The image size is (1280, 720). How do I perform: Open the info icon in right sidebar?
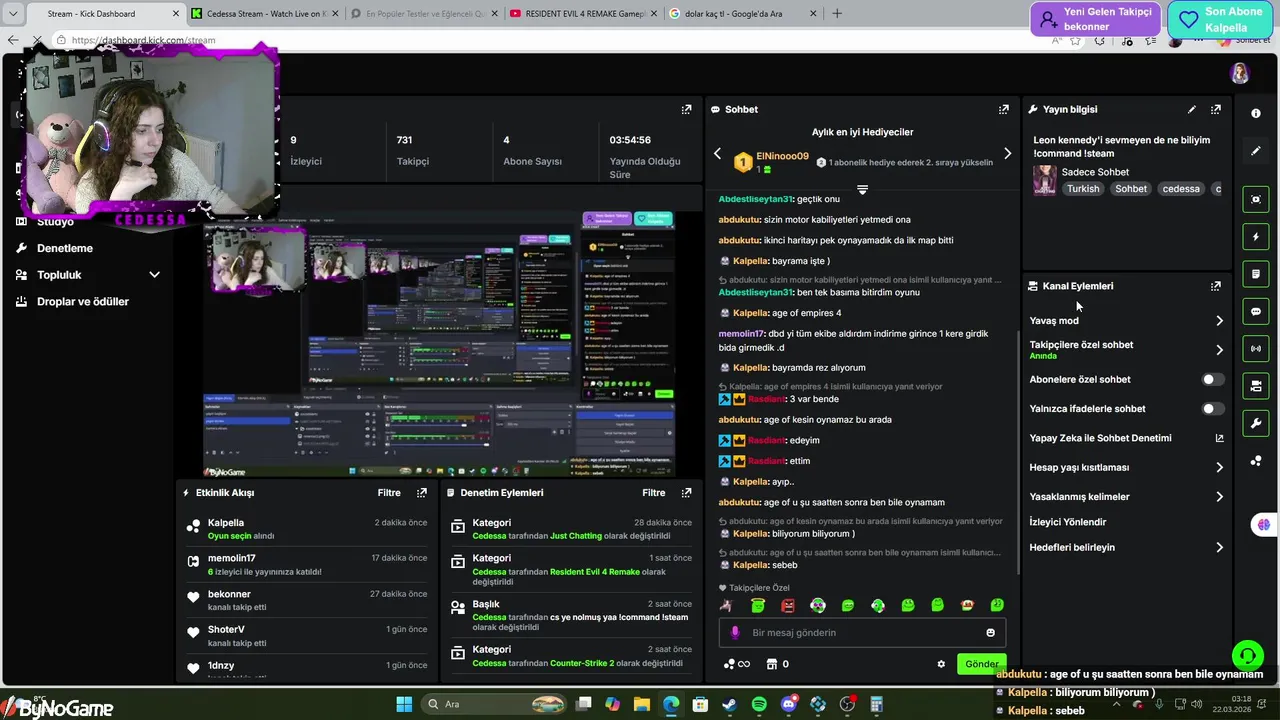(1256, 114)
